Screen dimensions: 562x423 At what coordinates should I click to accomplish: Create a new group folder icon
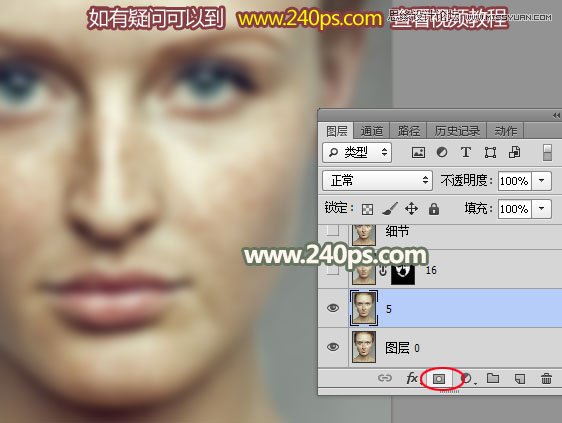click(x=493, y=378)
